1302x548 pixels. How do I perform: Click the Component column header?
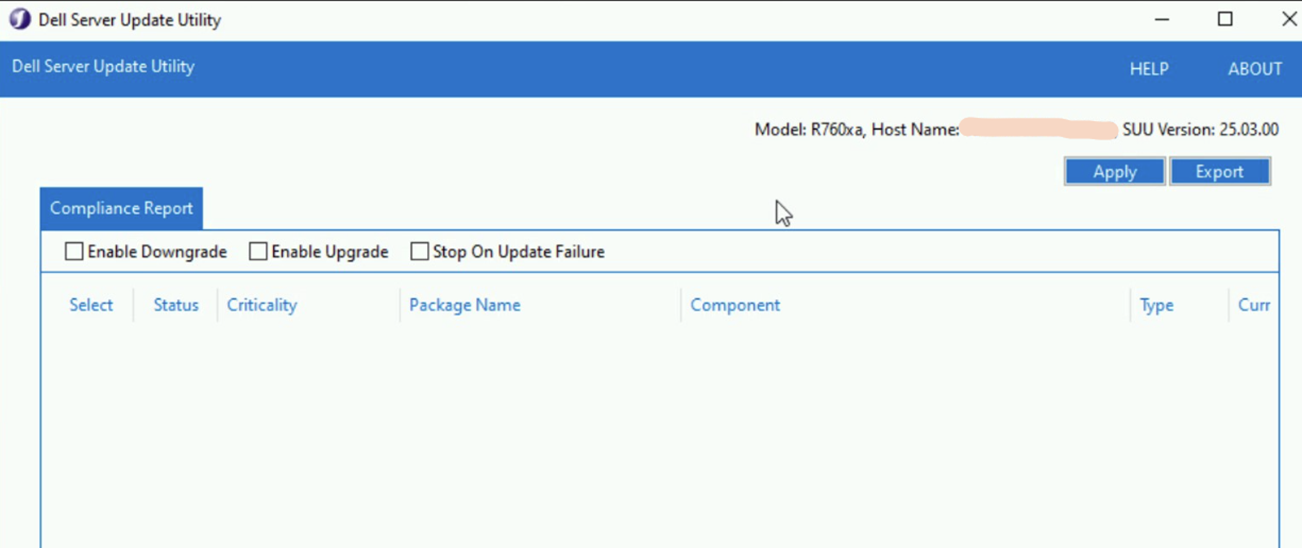click(735, 305)
